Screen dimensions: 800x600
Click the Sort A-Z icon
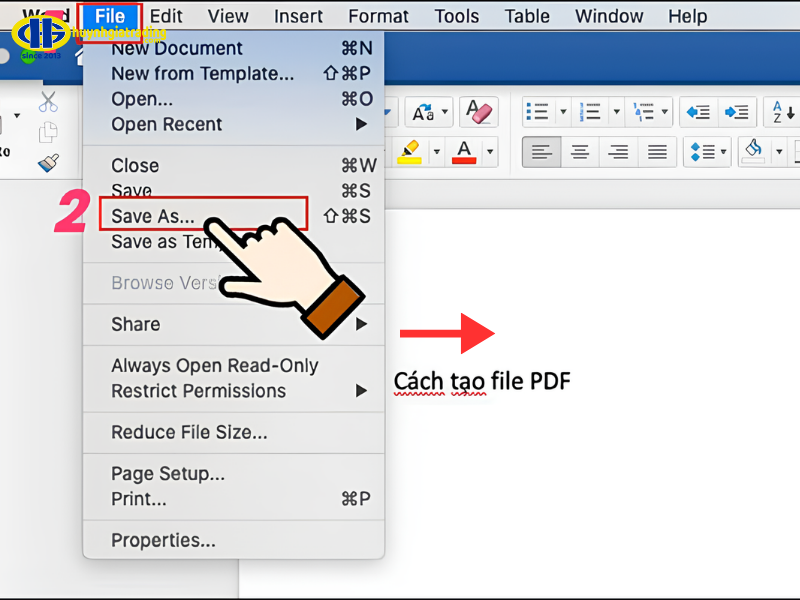[x=782, y=112]
